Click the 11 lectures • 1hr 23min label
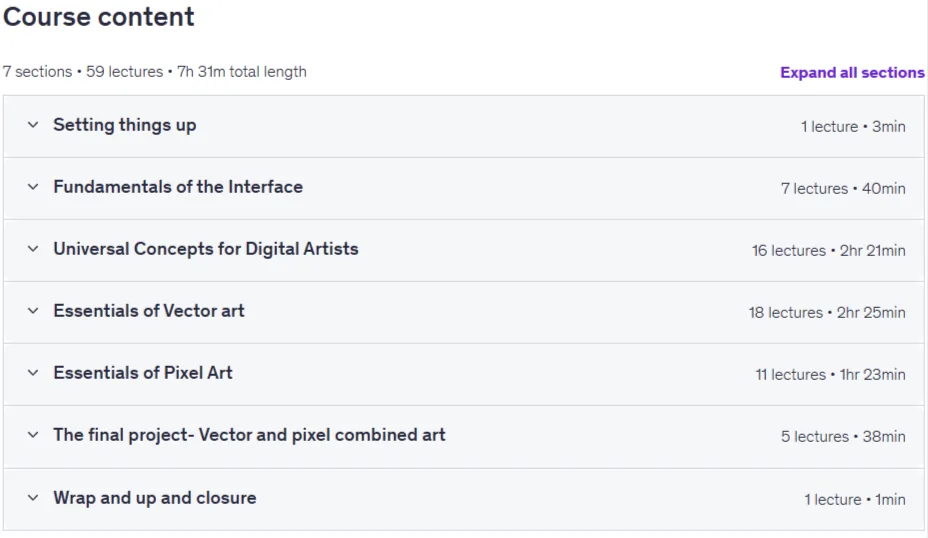The image size is (928, 538). [x=830, y=375]
